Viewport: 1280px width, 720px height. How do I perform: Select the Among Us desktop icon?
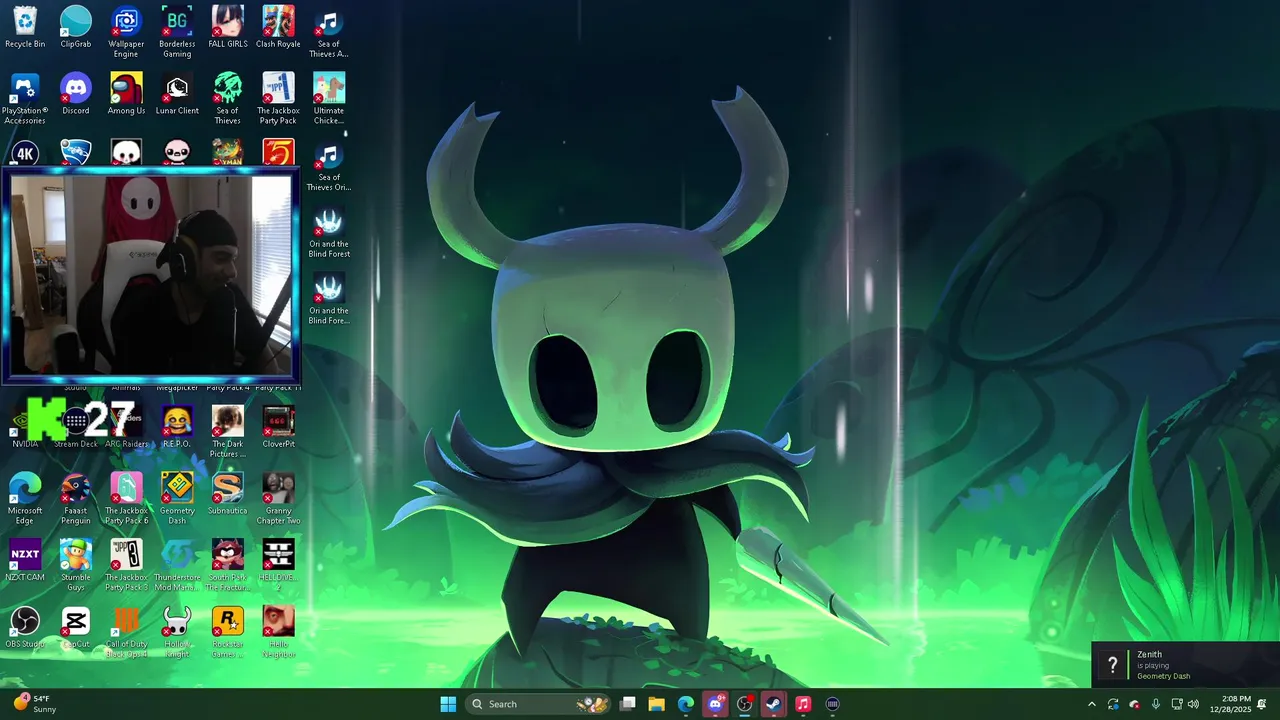tap(126, 94)
